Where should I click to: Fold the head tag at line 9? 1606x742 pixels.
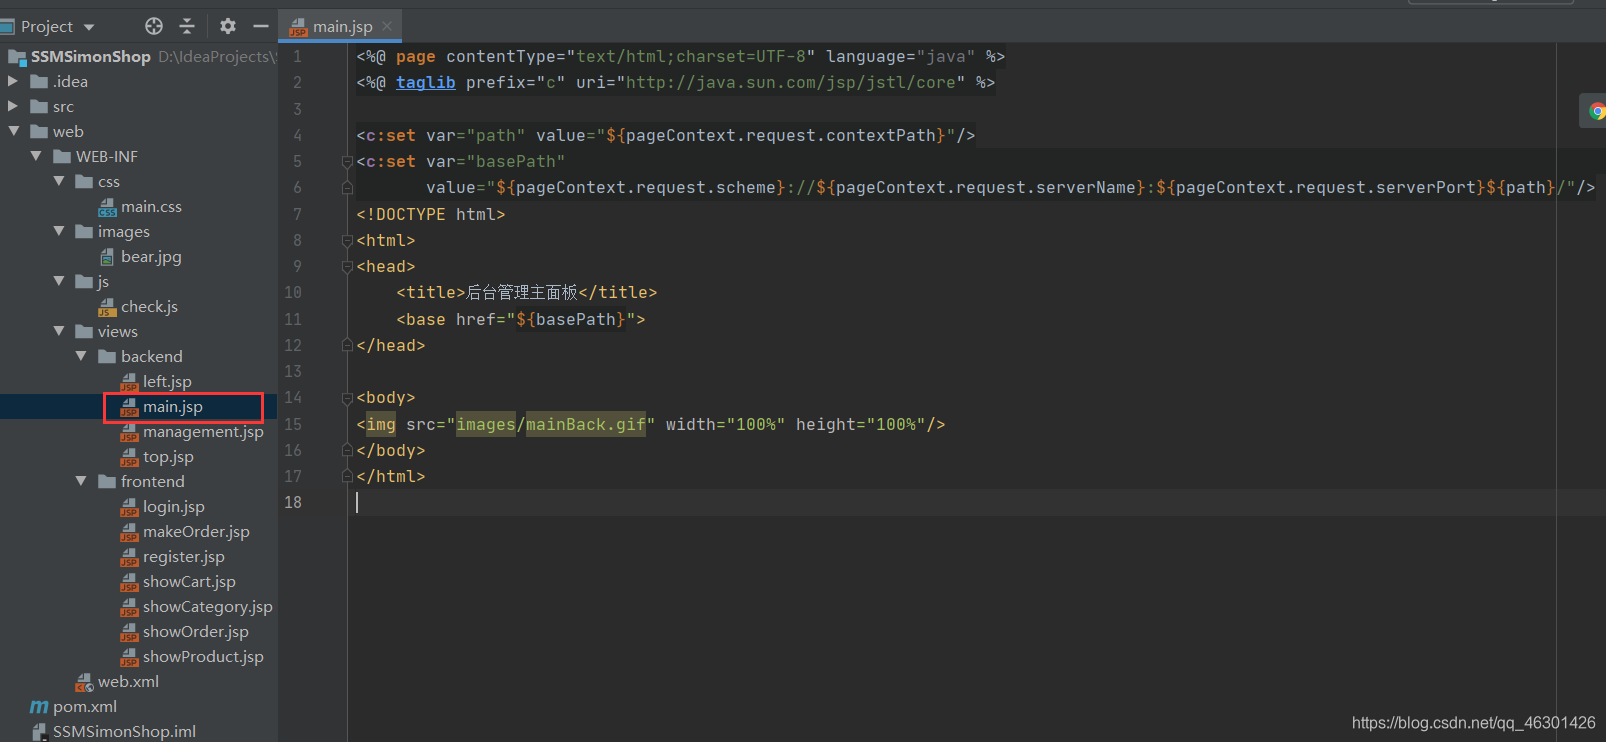click(347, 266)
